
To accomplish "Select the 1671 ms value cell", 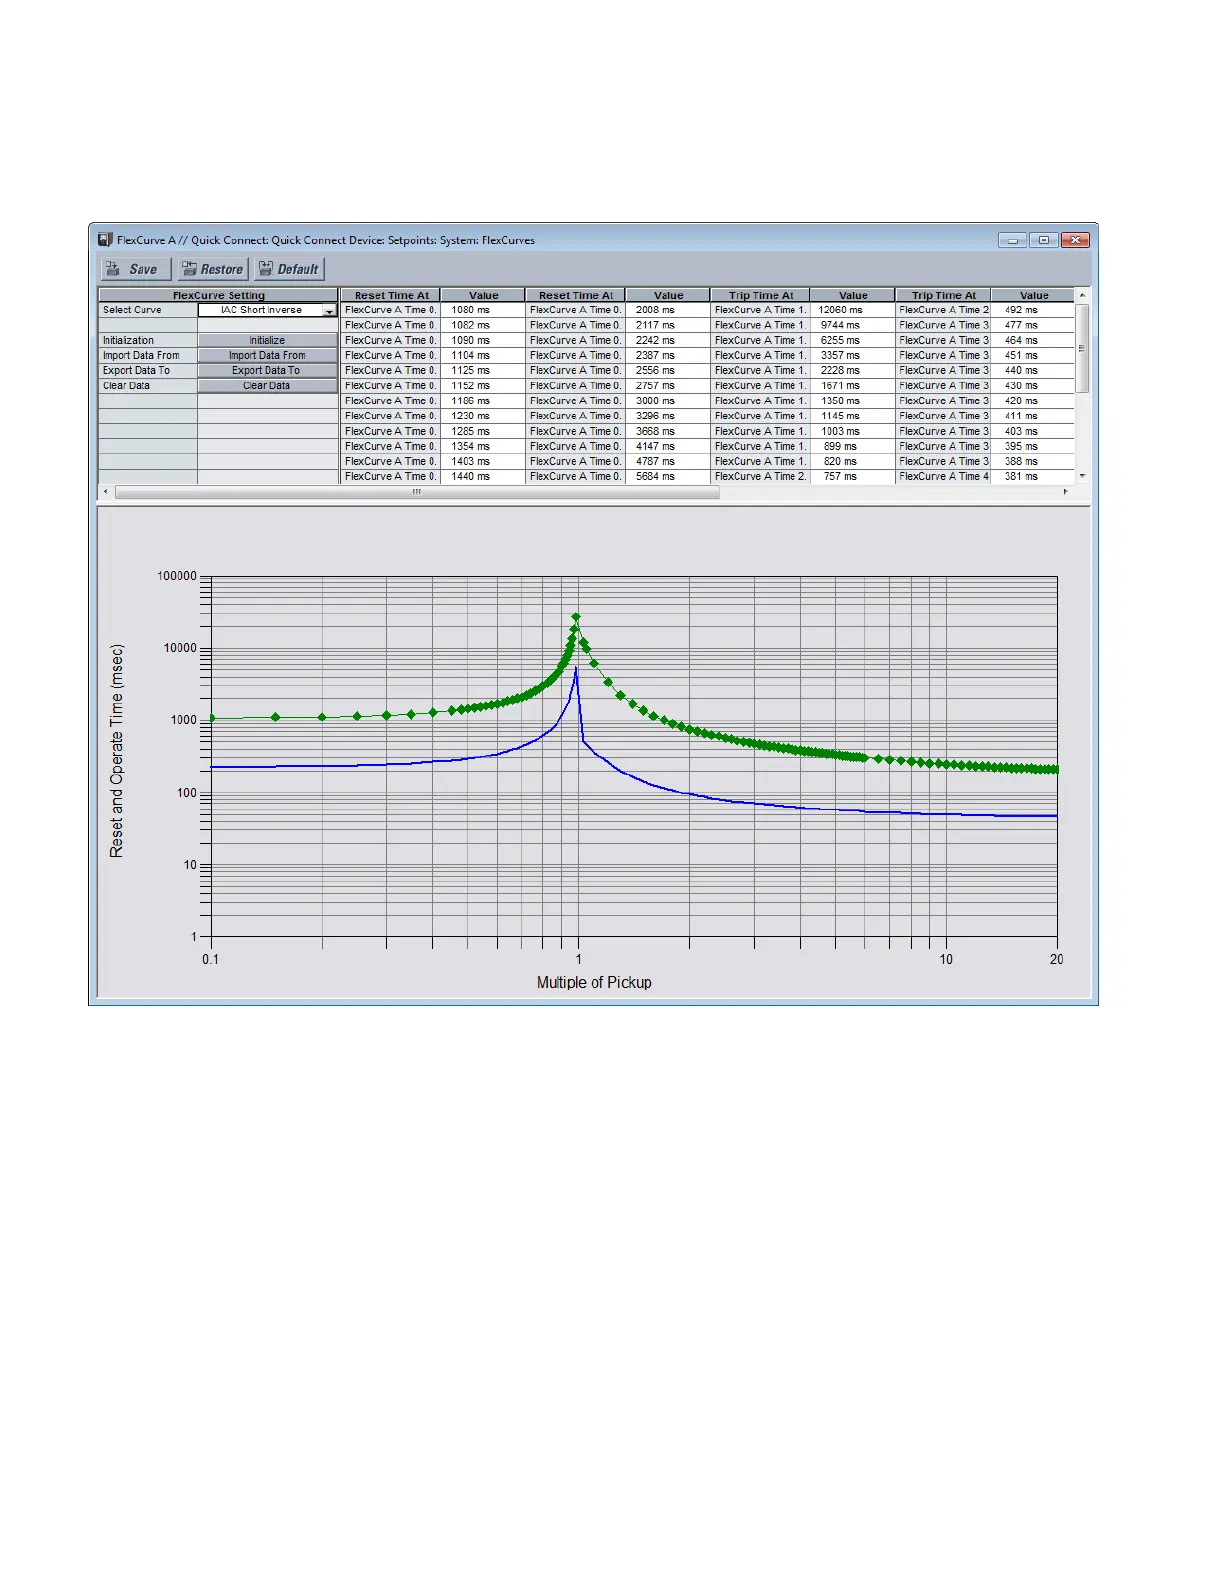I will [852, 385].
